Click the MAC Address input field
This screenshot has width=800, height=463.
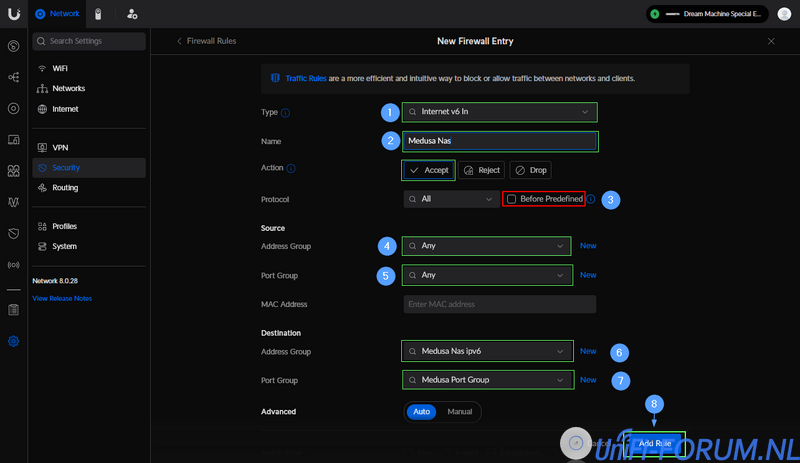point(499,304)
